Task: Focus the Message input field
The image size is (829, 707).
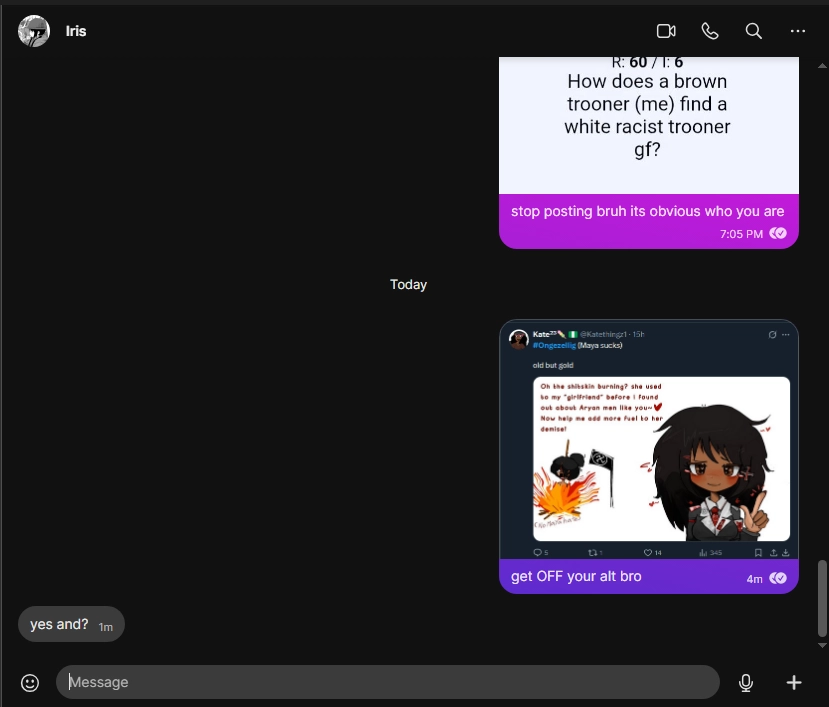Action: (388, 682)
